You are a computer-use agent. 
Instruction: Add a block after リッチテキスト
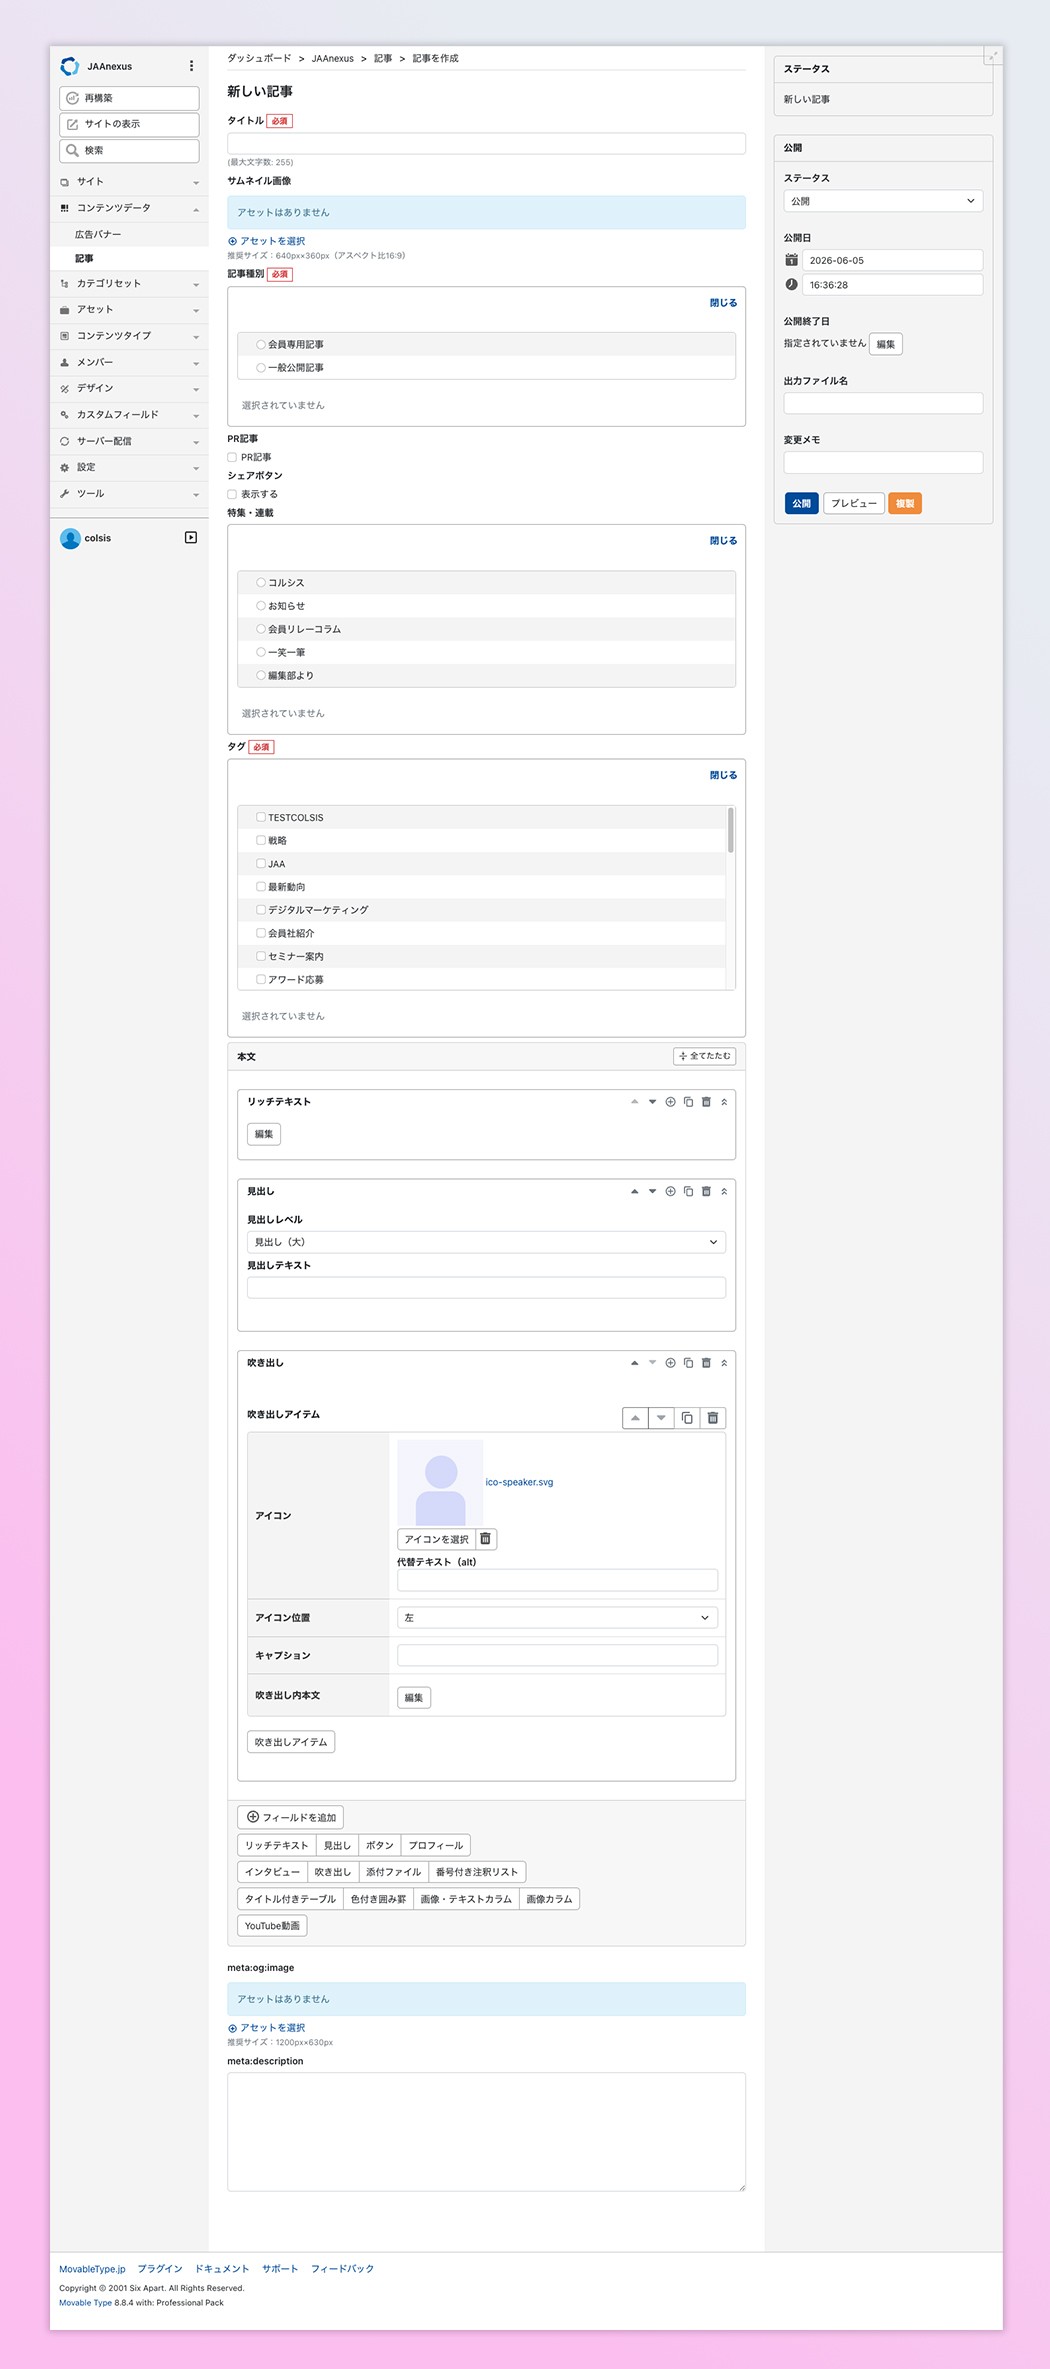(x=670, y=1102)
